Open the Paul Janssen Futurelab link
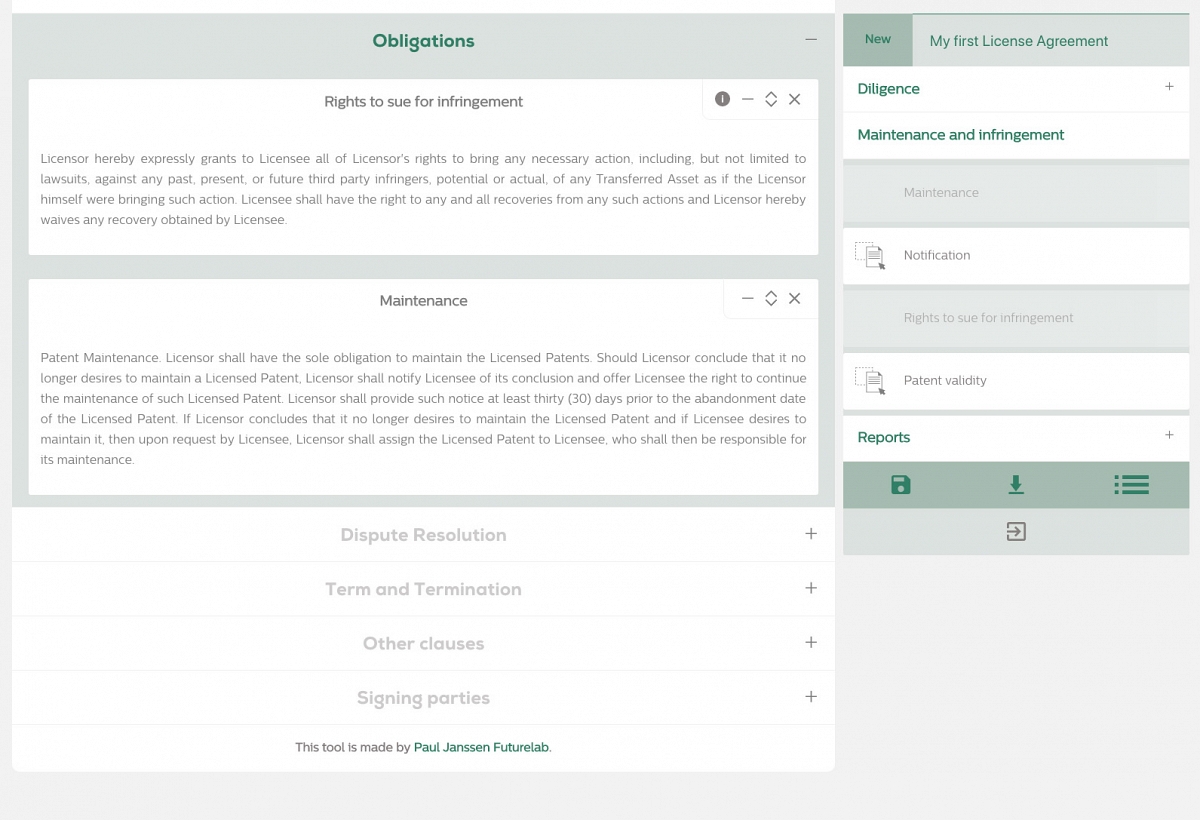The width and height of the screenshot is (1200, 820). coord(482,747)
